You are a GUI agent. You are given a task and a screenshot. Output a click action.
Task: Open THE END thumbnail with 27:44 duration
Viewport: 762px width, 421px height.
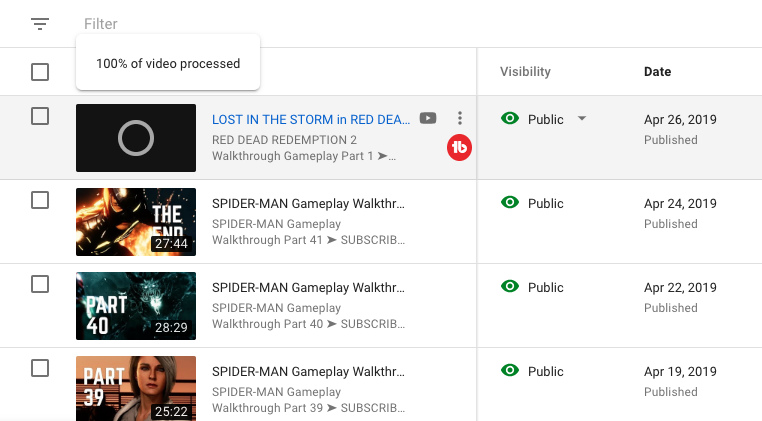tap(136, 222)
